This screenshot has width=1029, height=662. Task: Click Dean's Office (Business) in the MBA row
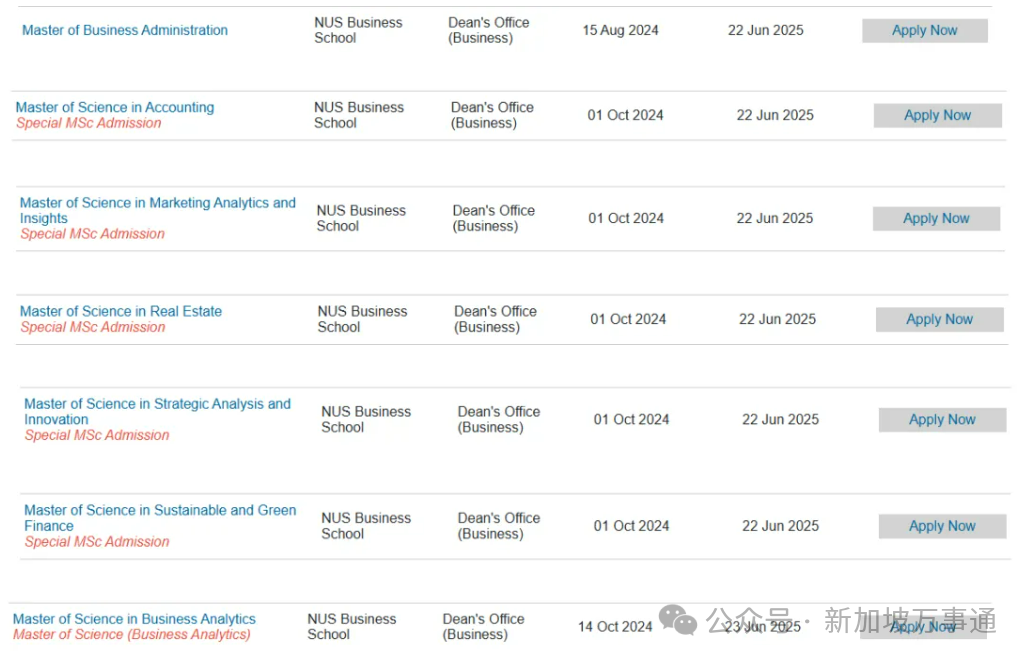click(x=489, y=30)
